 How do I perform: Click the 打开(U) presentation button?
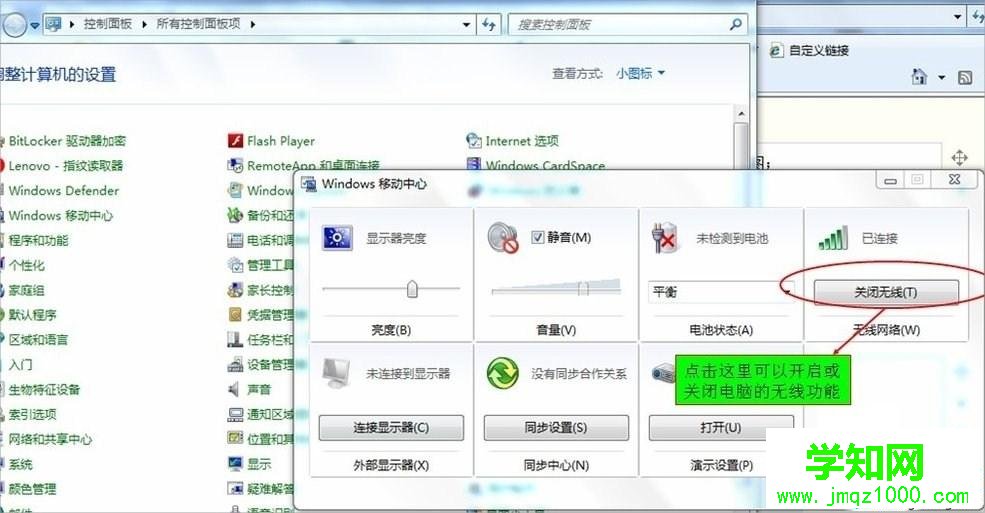click(721, 428)
